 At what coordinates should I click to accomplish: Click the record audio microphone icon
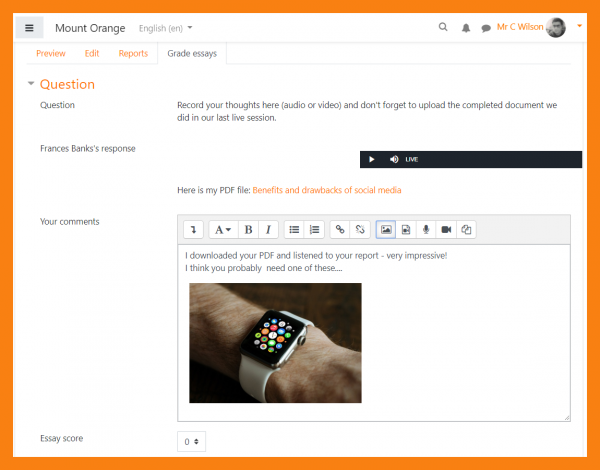[426, 229]
